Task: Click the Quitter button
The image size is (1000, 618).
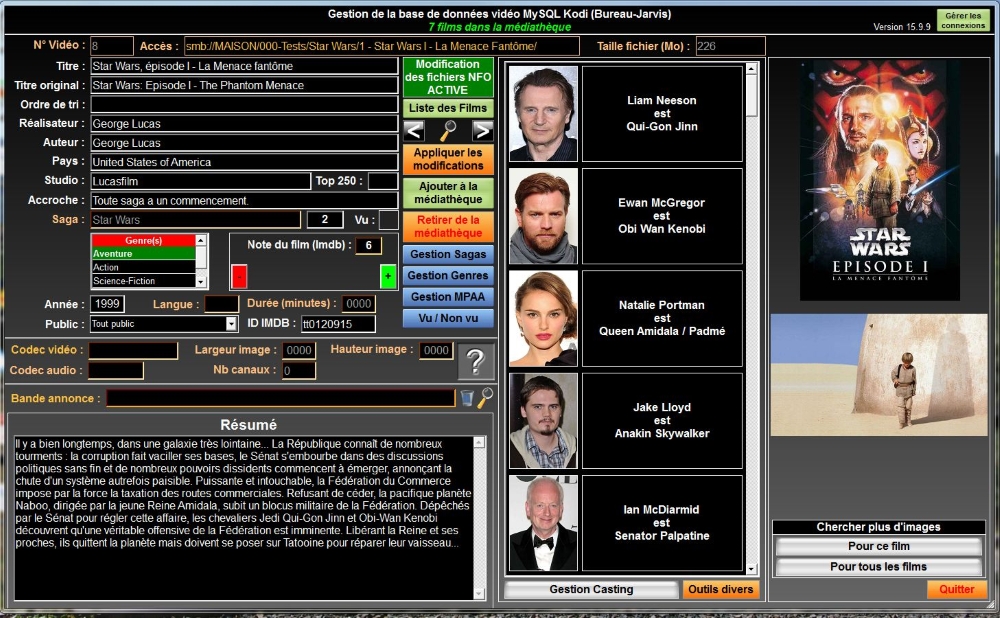Action: coord(956,589)
